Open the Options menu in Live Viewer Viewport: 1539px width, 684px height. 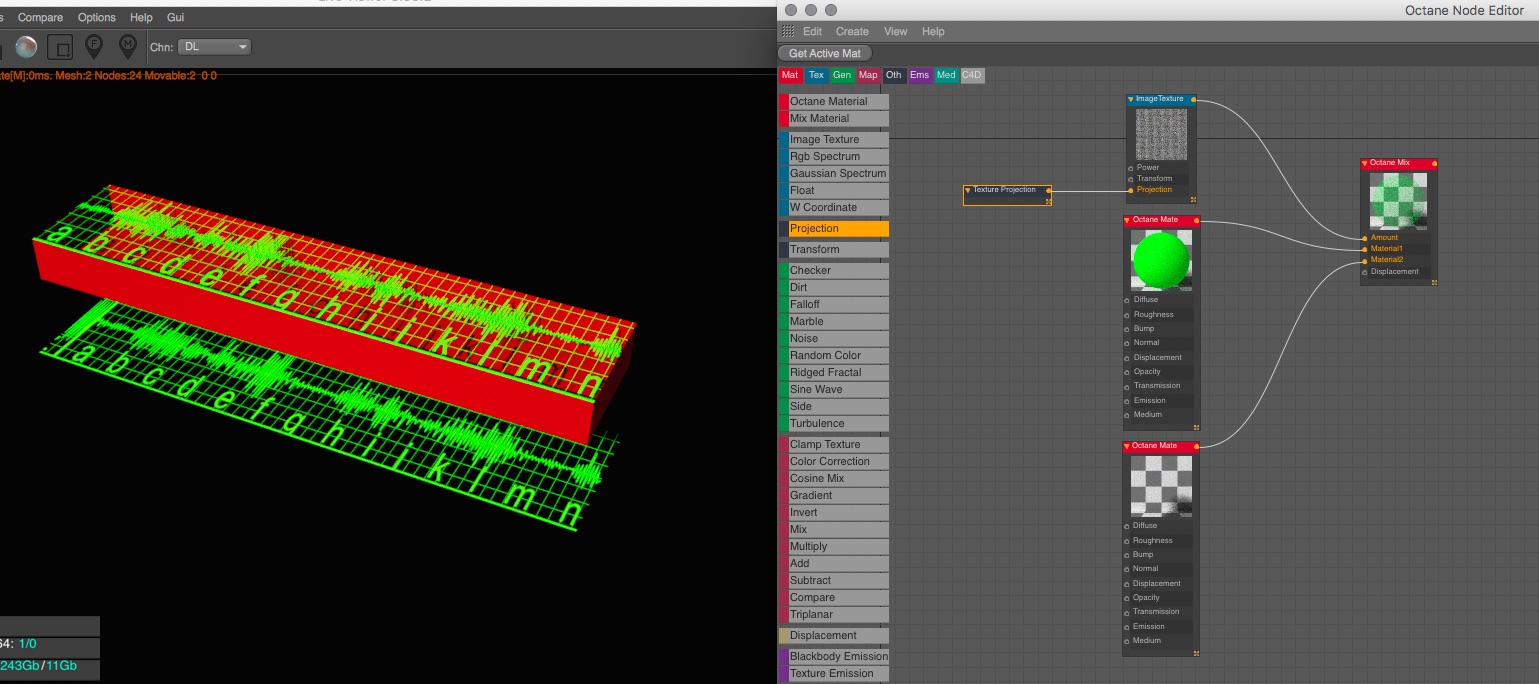(x=97, y=18)
